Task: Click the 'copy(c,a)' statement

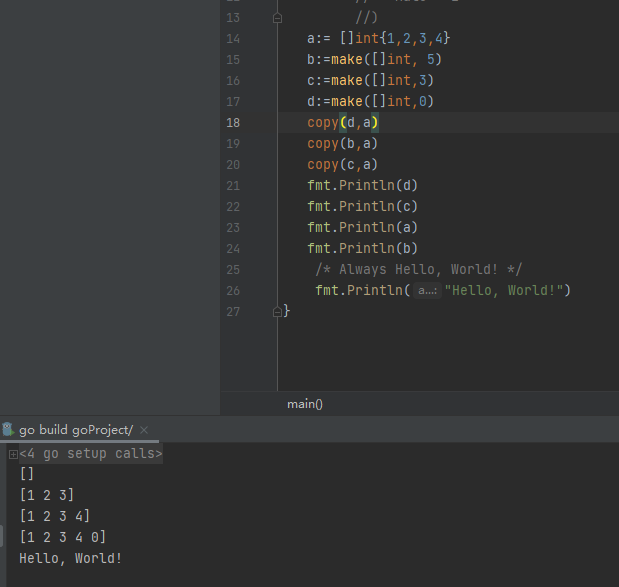Action: pyautogui.click(x=343, y=165)
